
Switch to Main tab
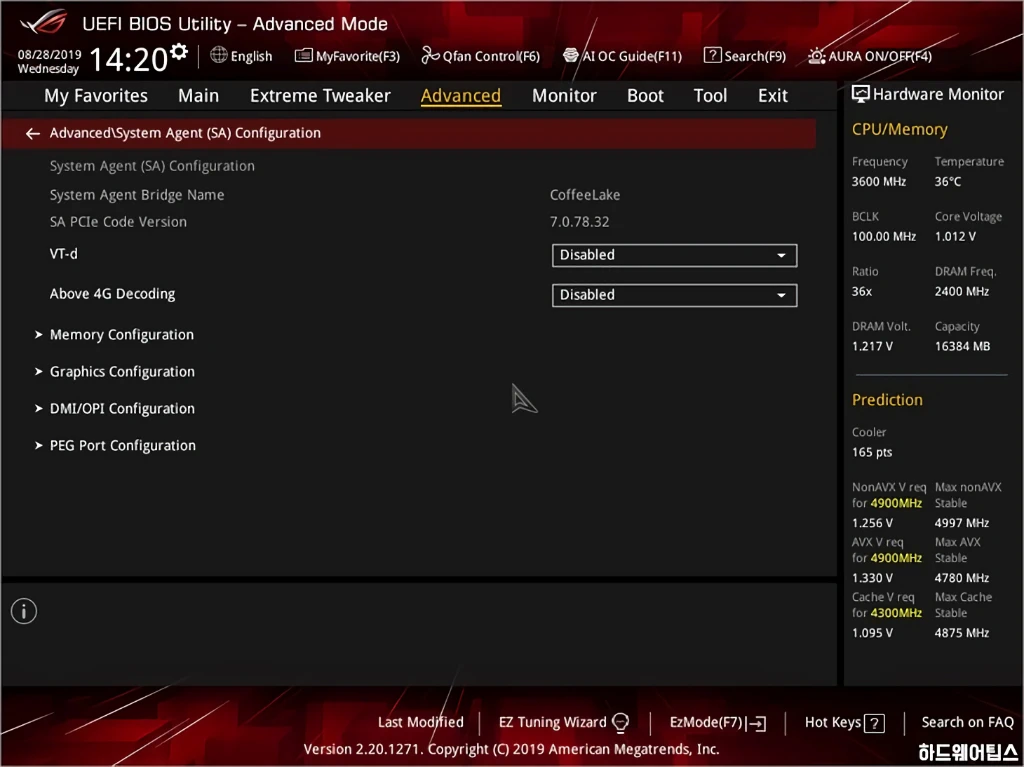(199, 96)
